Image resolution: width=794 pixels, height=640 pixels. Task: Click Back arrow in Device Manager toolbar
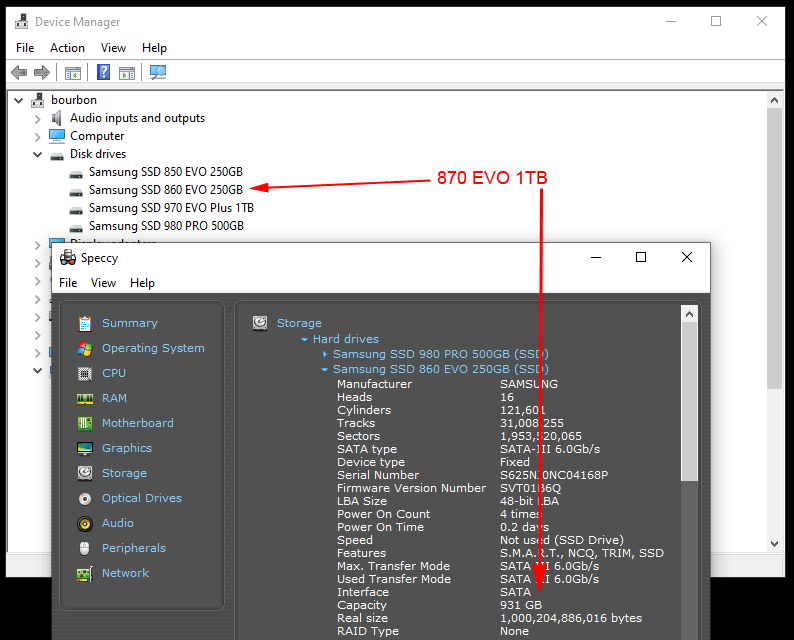click(19, 72)
